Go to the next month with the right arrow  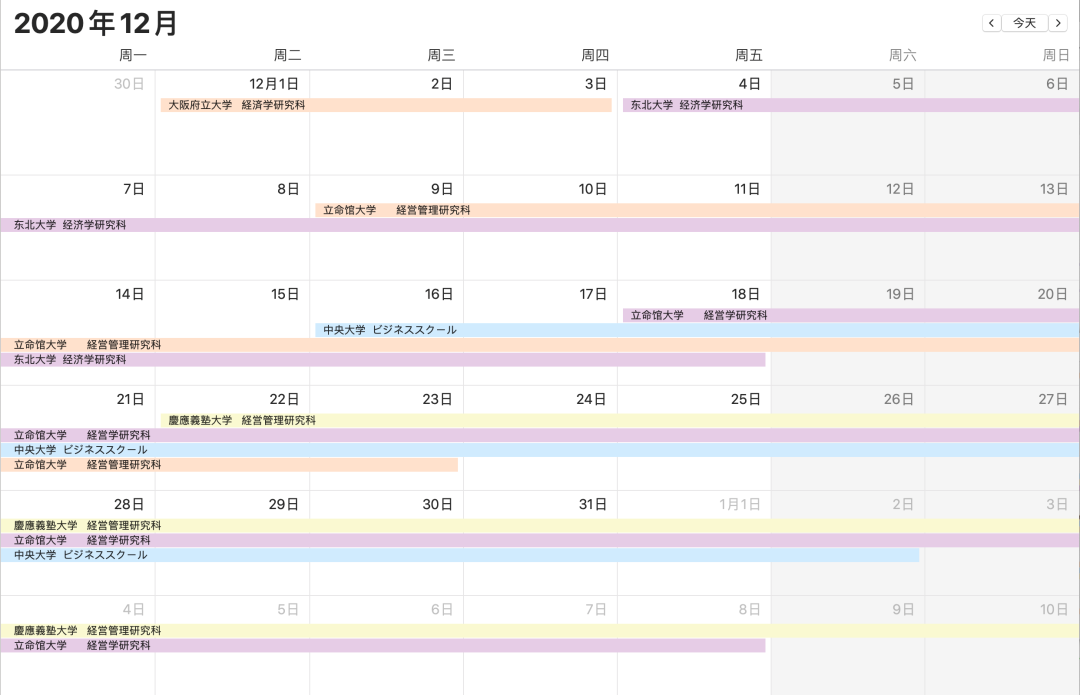[x=1058, y=23]
